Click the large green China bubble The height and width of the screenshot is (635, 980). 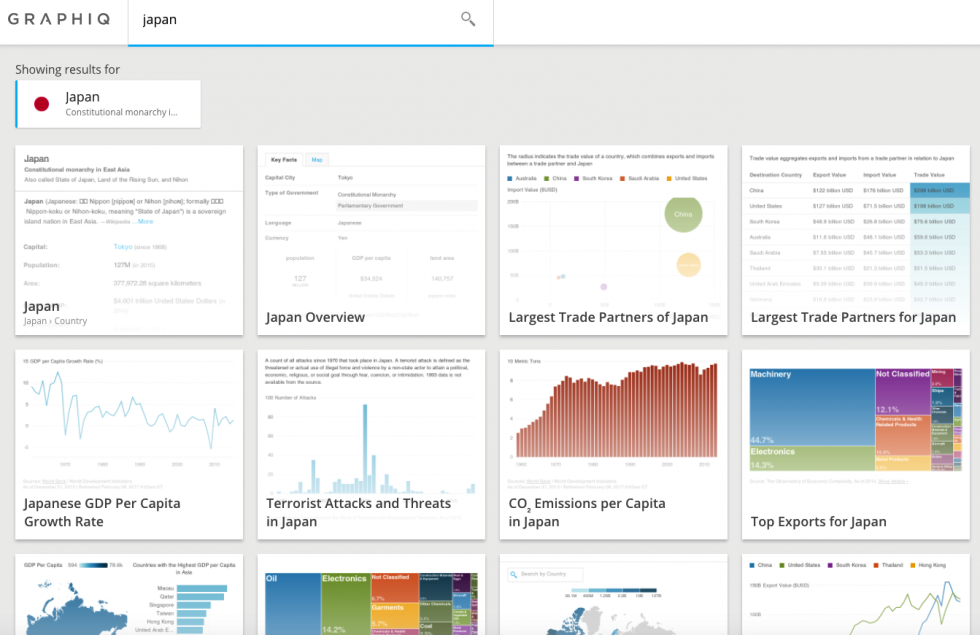tap(683, 213)
